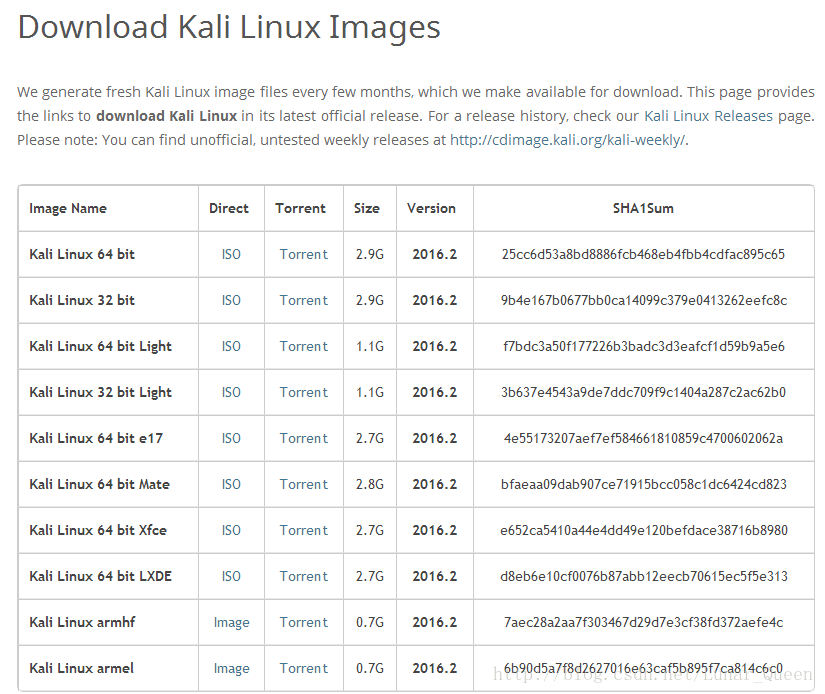The image size is (825, 694).
Task: Download the Kali Linux 64 bit ISO
Action: tap(231, 254)
